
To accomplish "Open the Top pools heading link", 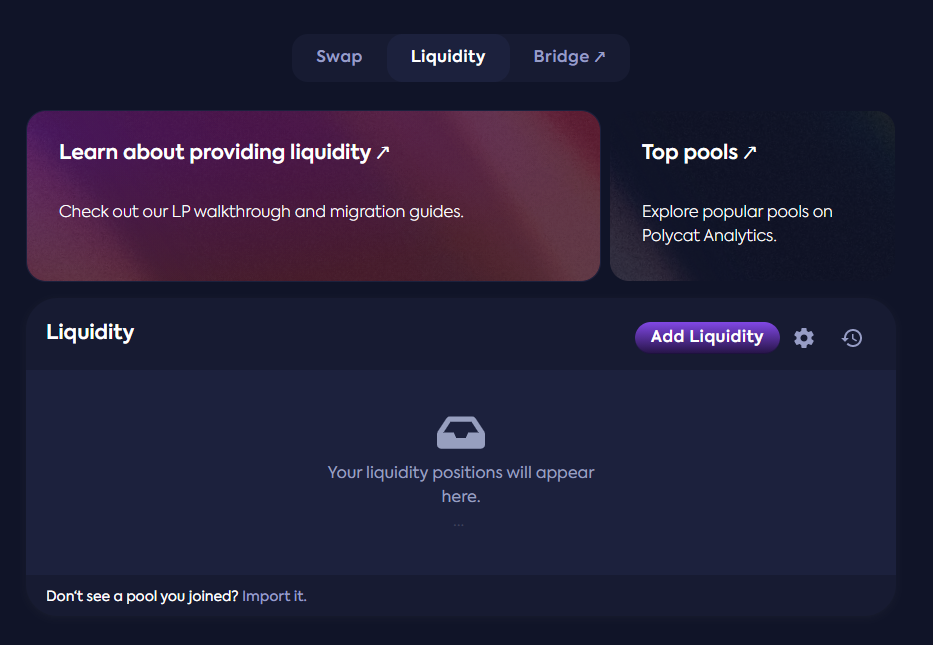I will 690,152.
